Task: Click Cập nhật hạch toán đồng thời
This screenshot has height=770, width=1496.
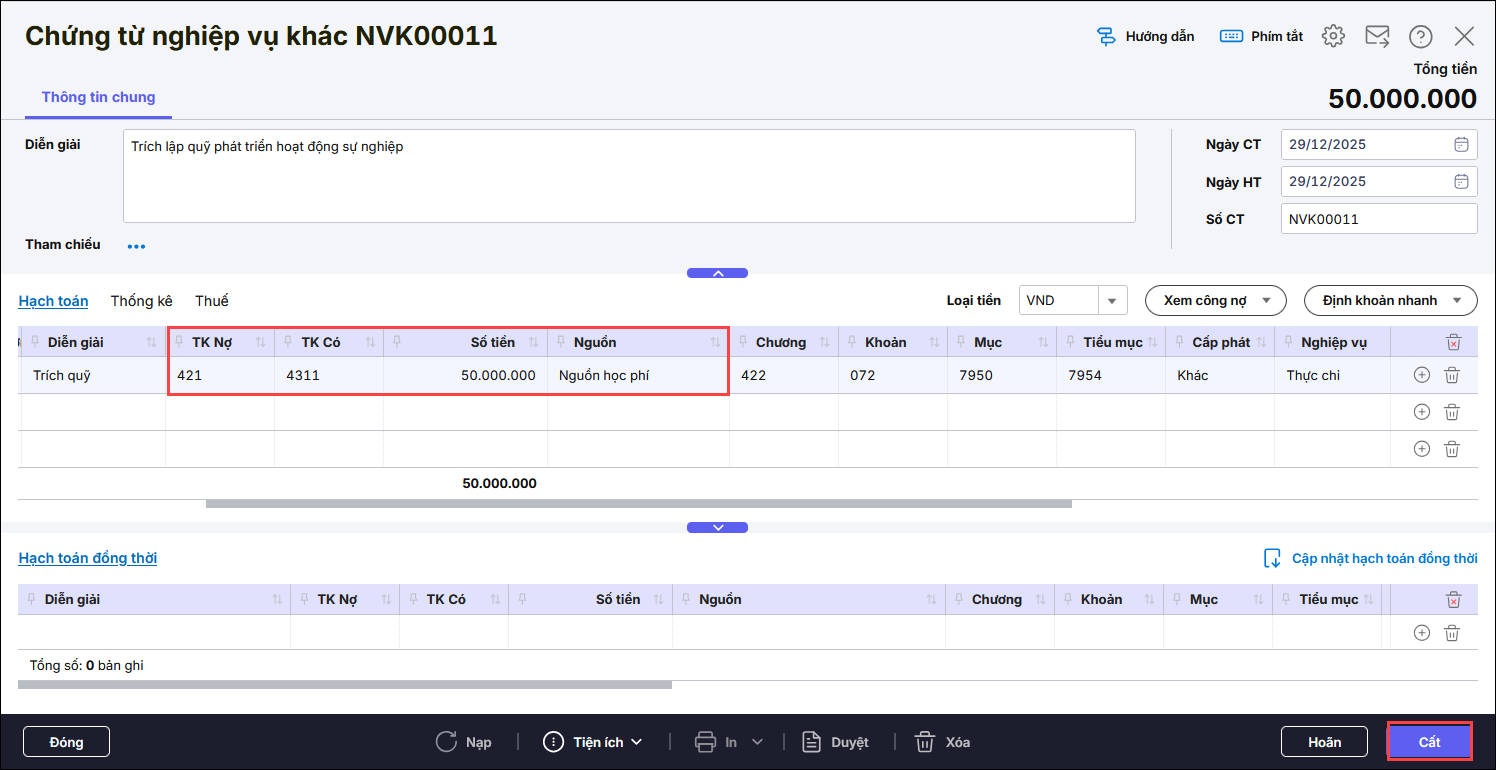Action: [x=1371, y=558]
